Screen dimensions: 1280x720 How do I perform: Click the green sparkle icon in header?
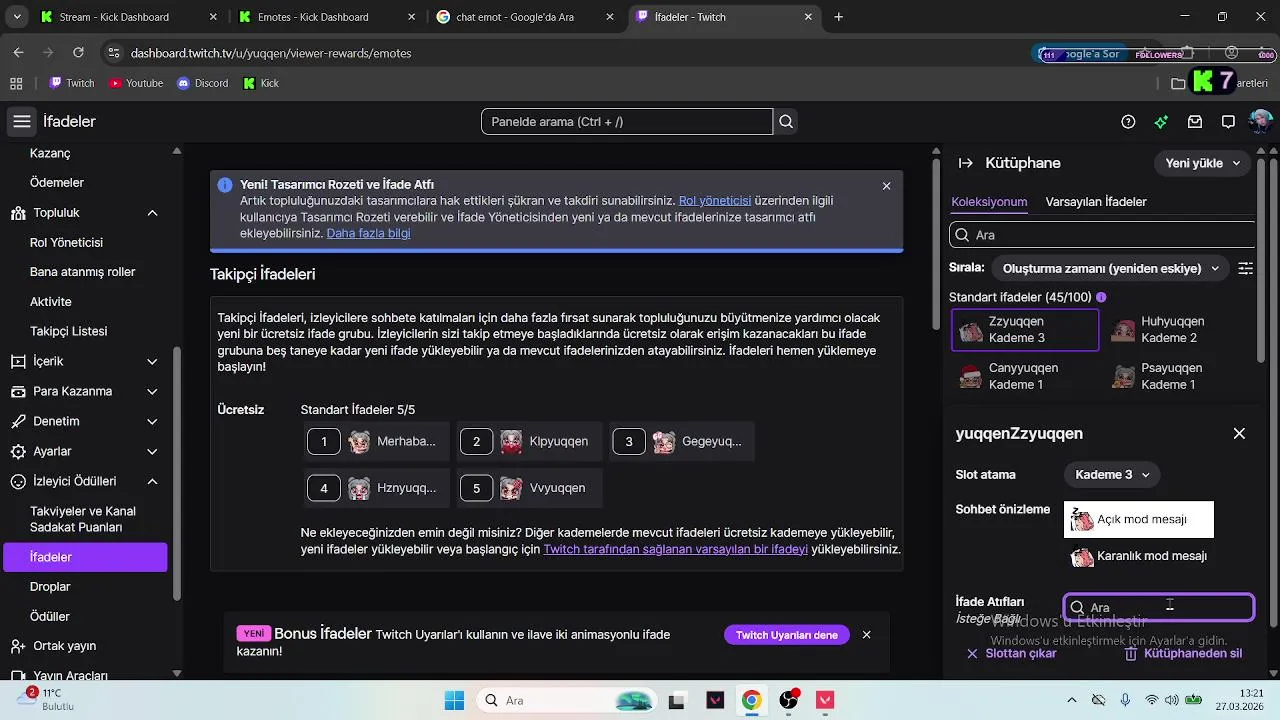click(1161, 122)
